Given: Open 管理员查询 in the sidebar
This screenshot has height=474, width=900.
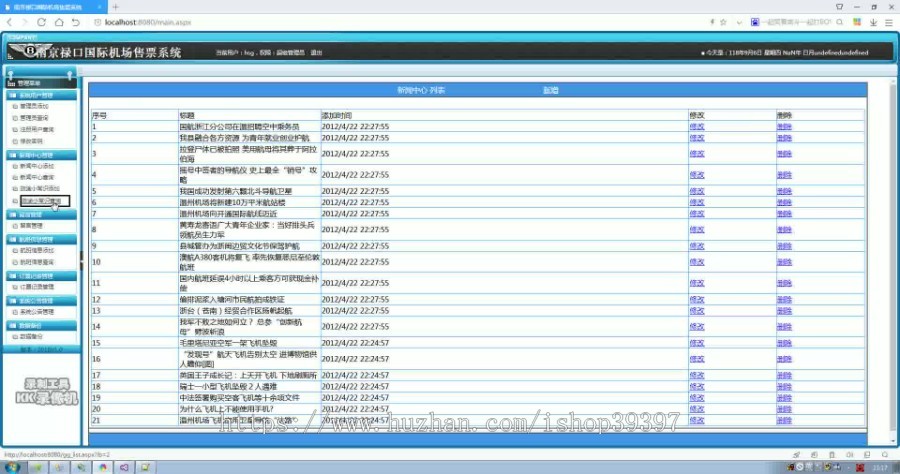Looking at the screenshot, I should point(34,118).
